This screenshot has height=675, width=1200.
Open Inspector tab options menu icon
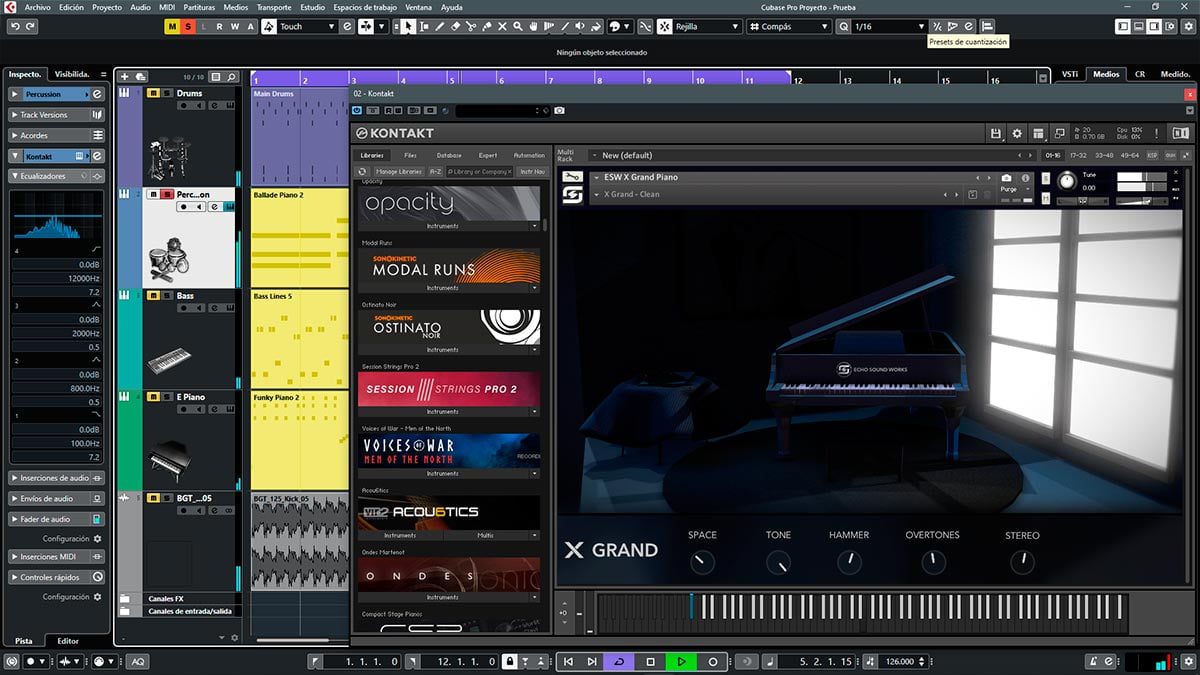(x=105, y=74)
